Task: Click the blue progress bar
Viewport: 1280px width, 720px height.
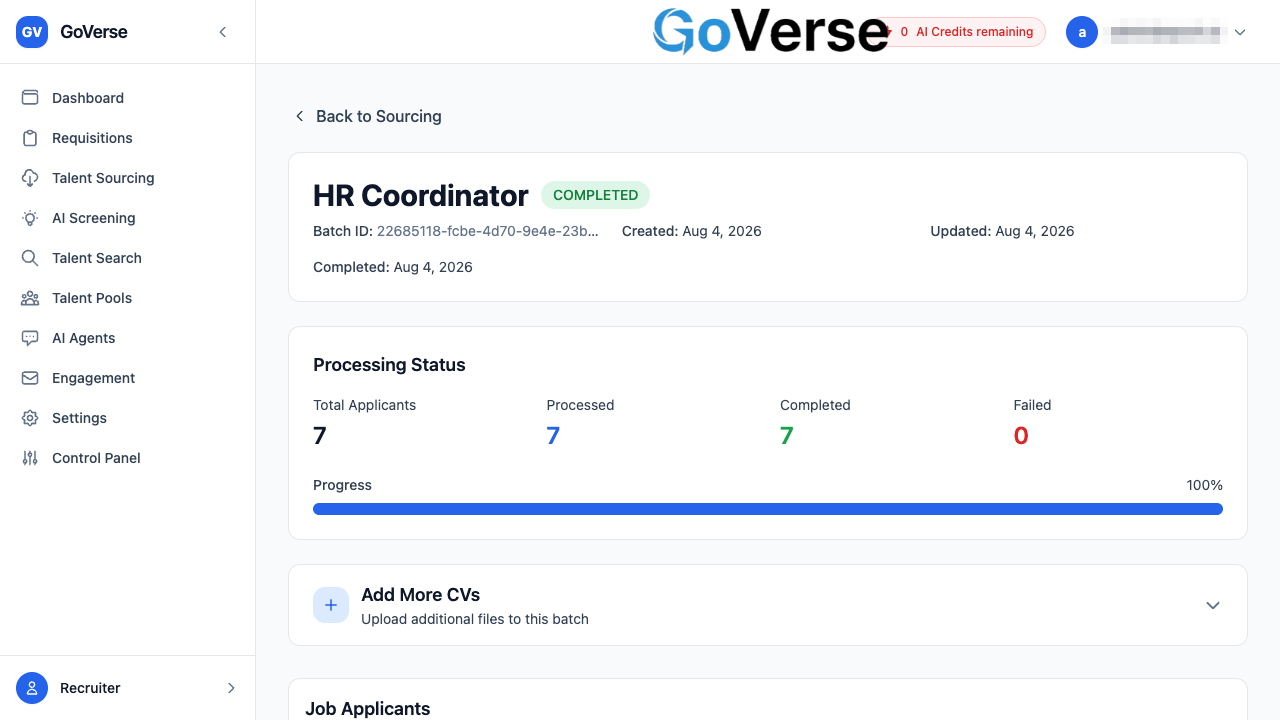Action: pyautogui.click(x=768, y=509)
